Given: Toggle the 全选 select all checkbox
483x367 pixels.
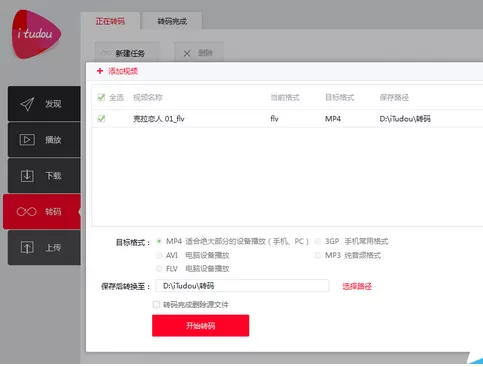Looking at the screenshot, I should click(x=101, y=97).
